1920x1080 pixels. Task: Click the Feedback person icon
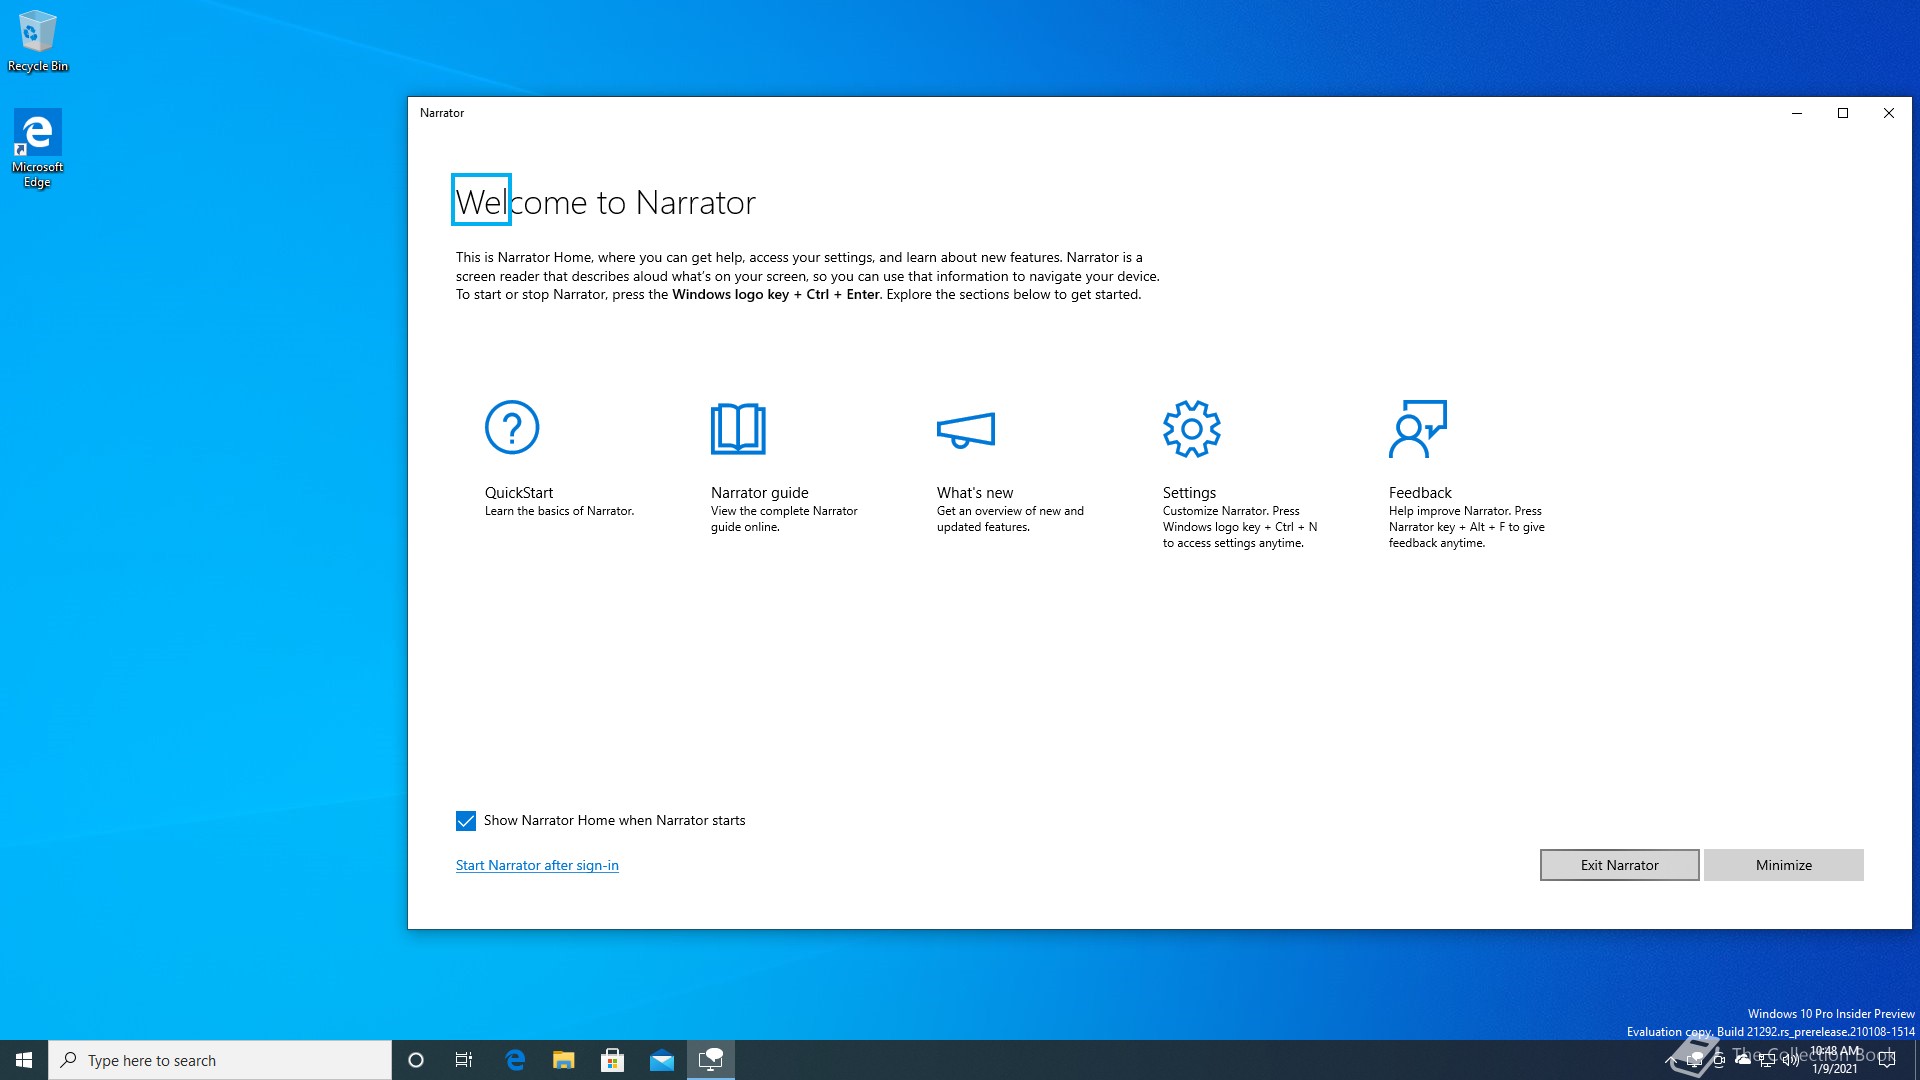pyautogui.click(x=1417, y=428)
